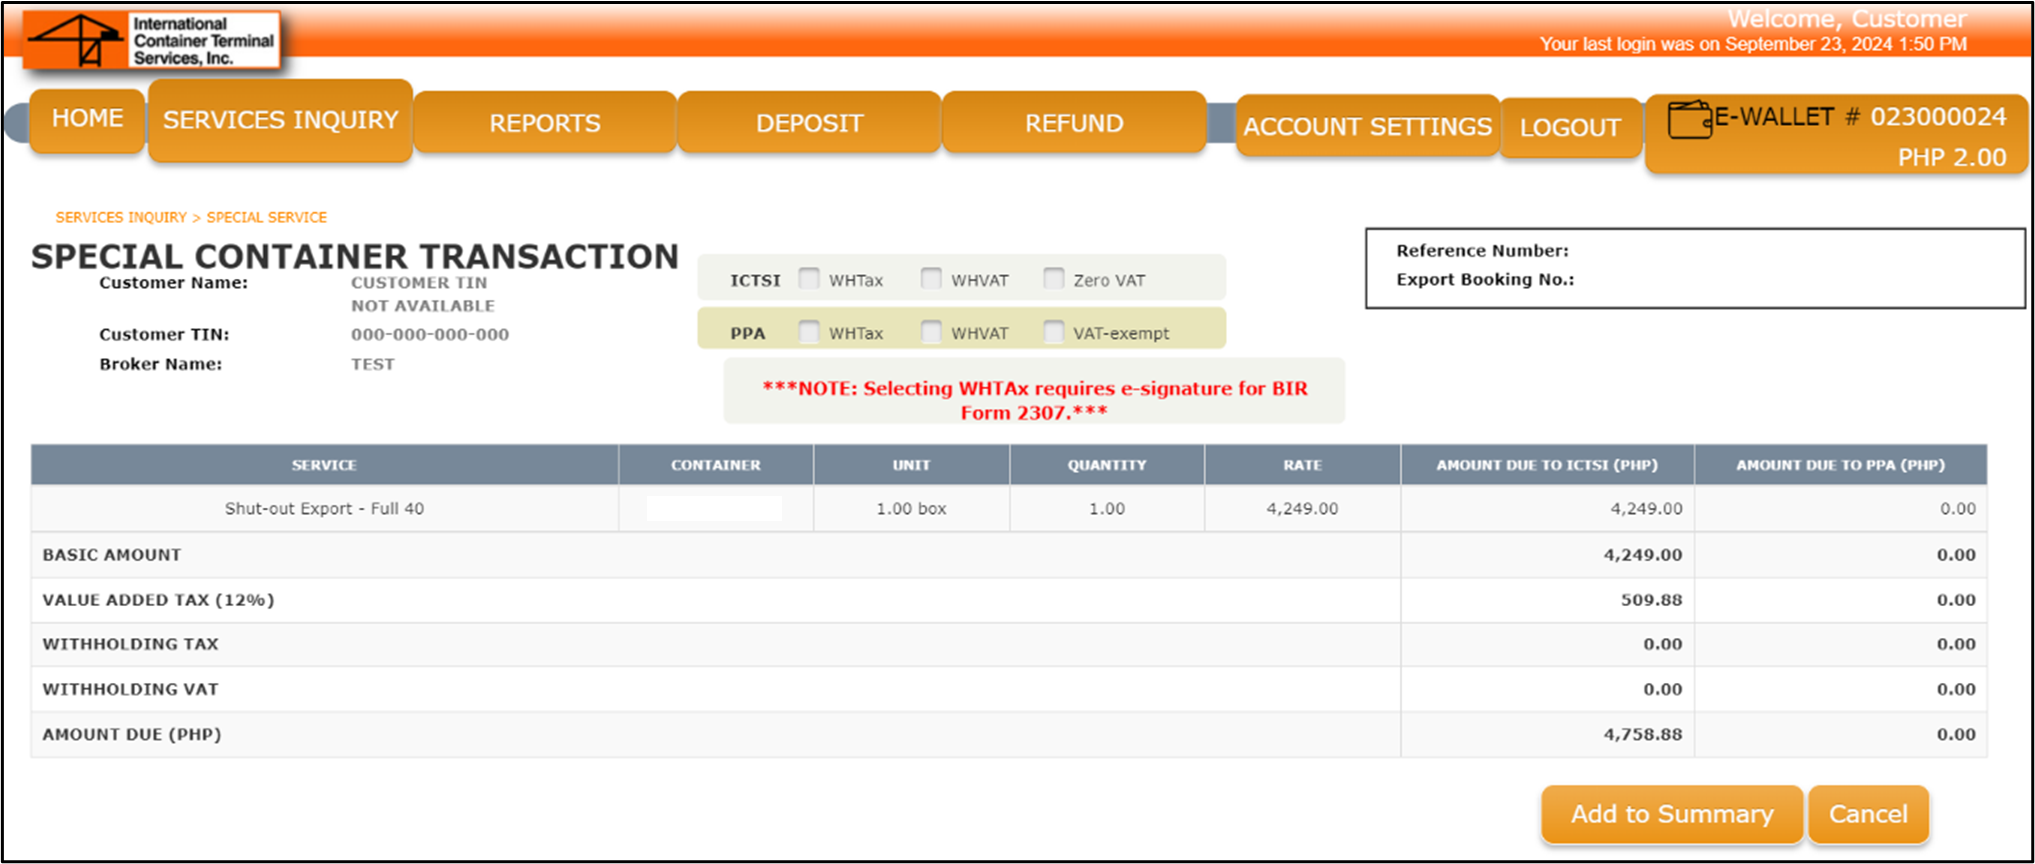
Task: Tick the ICTSI Zero VAT checkbox
Action: coord(1053,279)
